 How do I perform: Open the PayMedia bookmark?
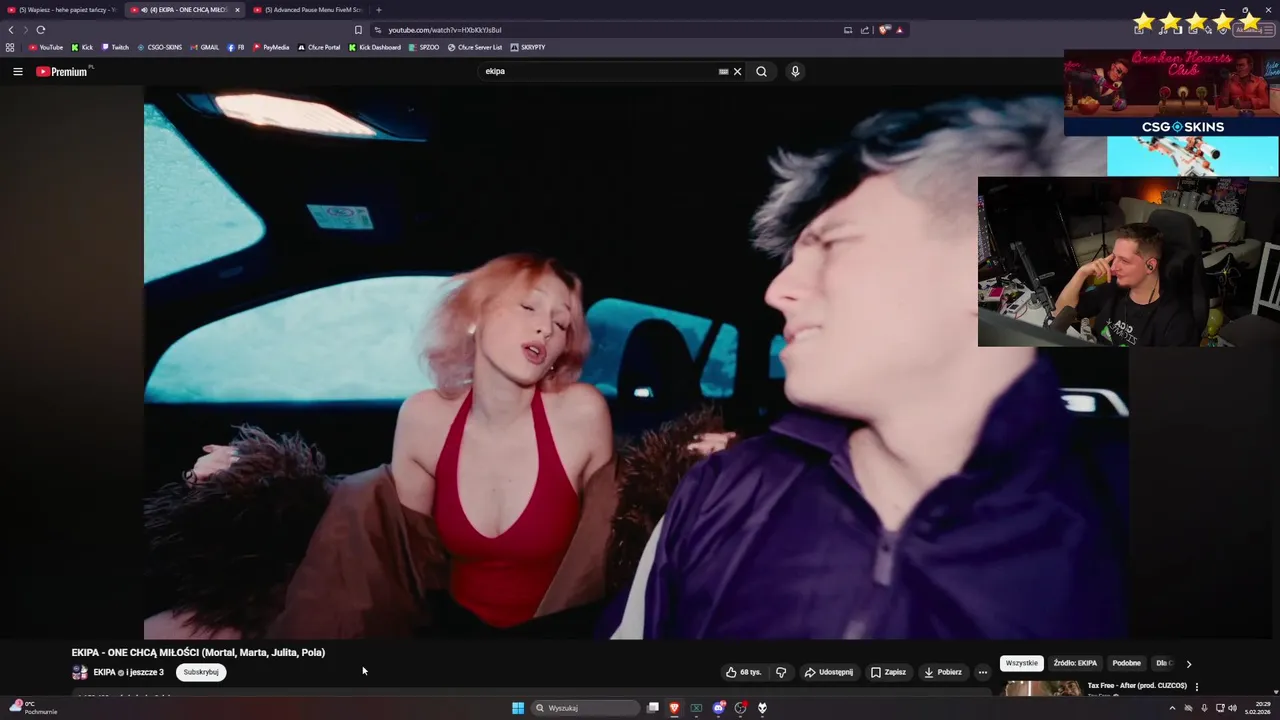pyautogui.click(x=271, y=47)
